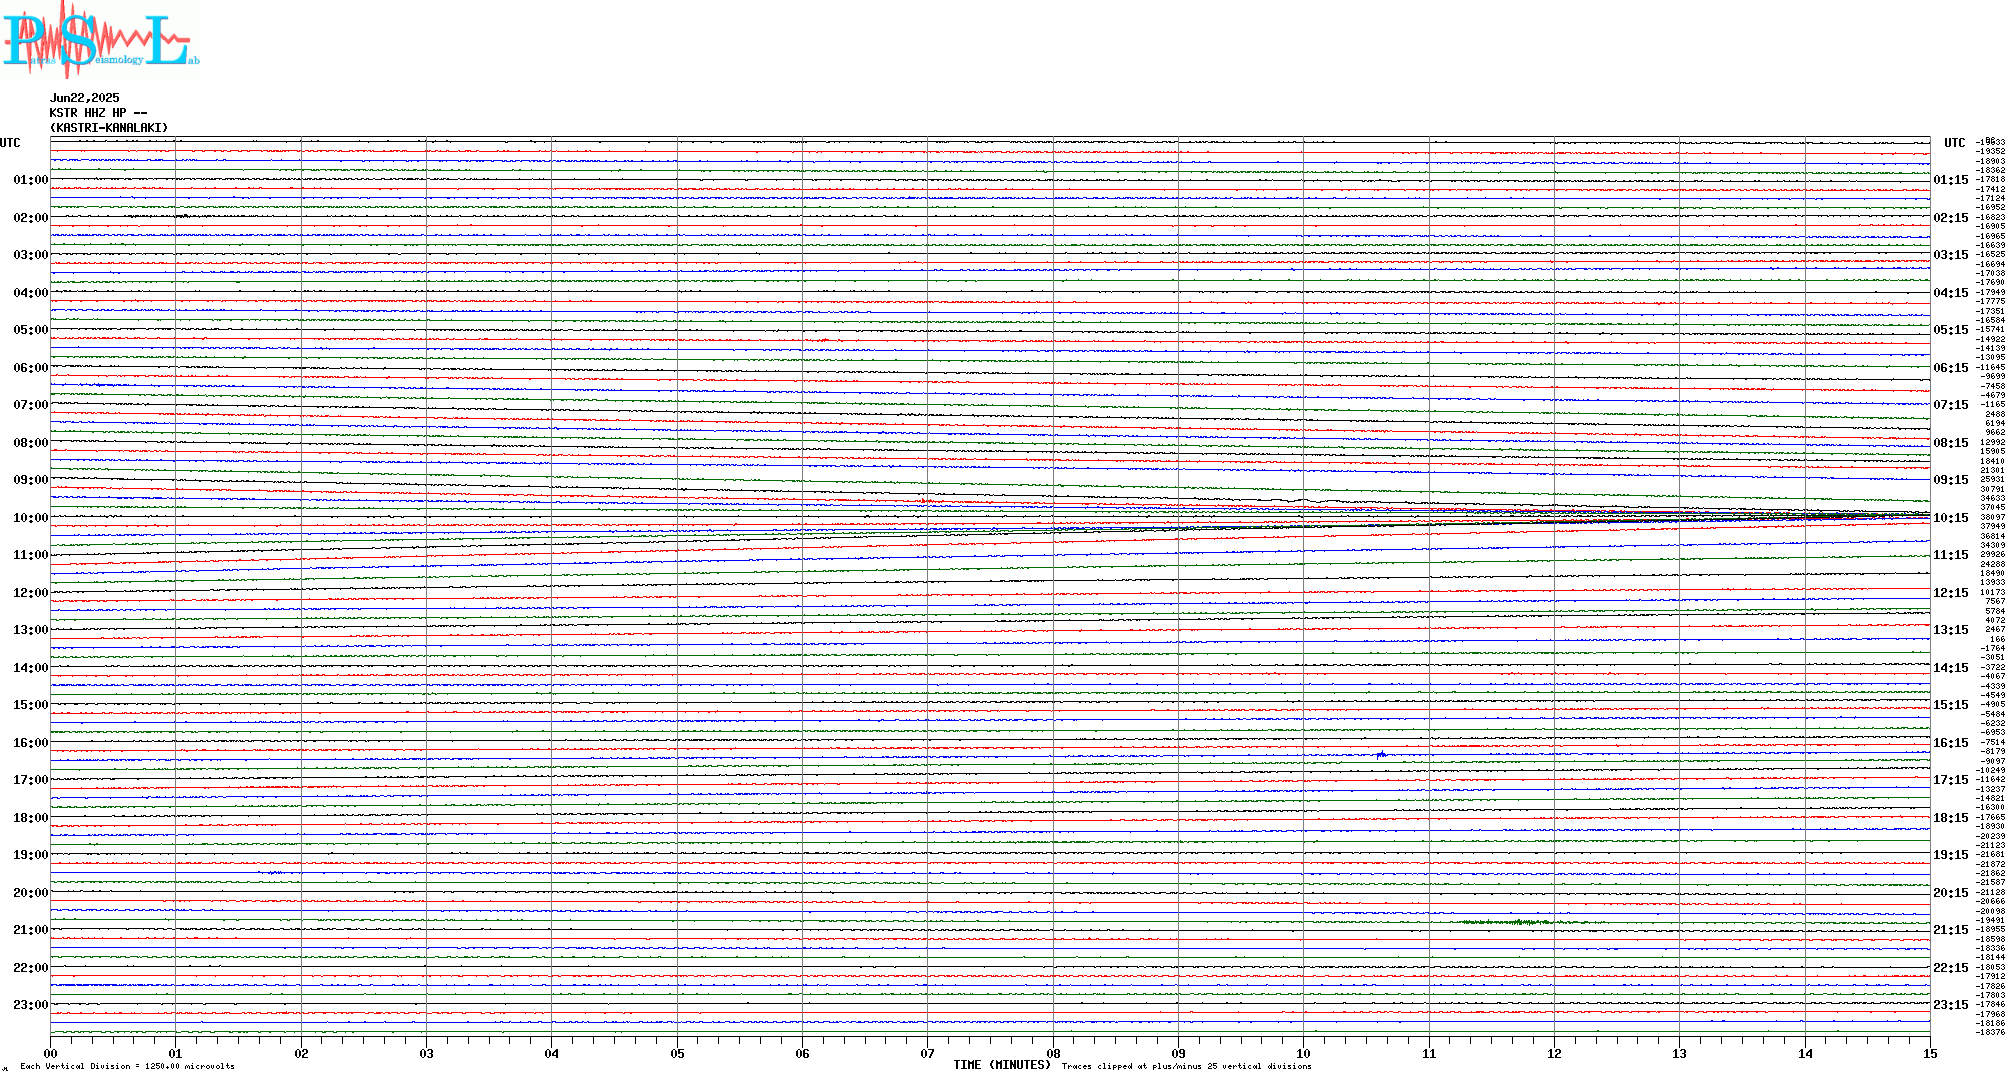This screenshot has width=2010, height=1080.
Task: Click minute 05 tick label on bottom axis
Action: (677, 1053)
